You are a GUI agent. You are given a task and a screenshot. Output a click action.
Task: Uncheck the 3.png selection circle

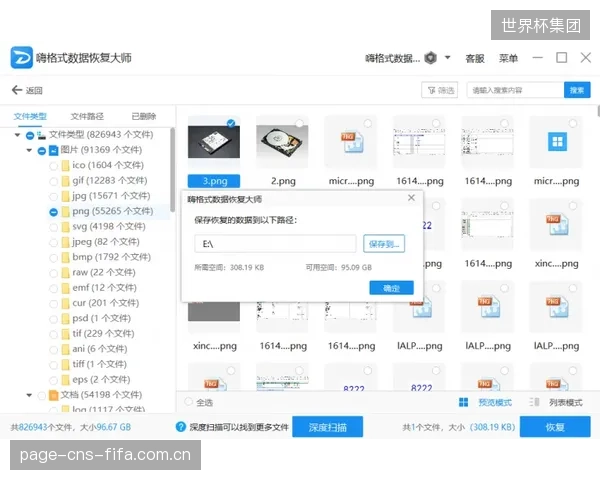(231, 123)
